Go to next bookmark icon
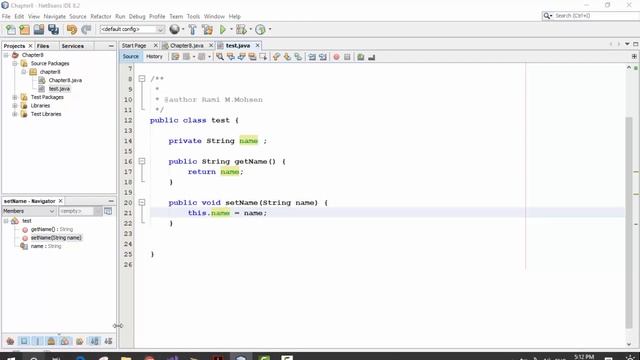Screen dimensions: 640x360 tap(287, 57)
